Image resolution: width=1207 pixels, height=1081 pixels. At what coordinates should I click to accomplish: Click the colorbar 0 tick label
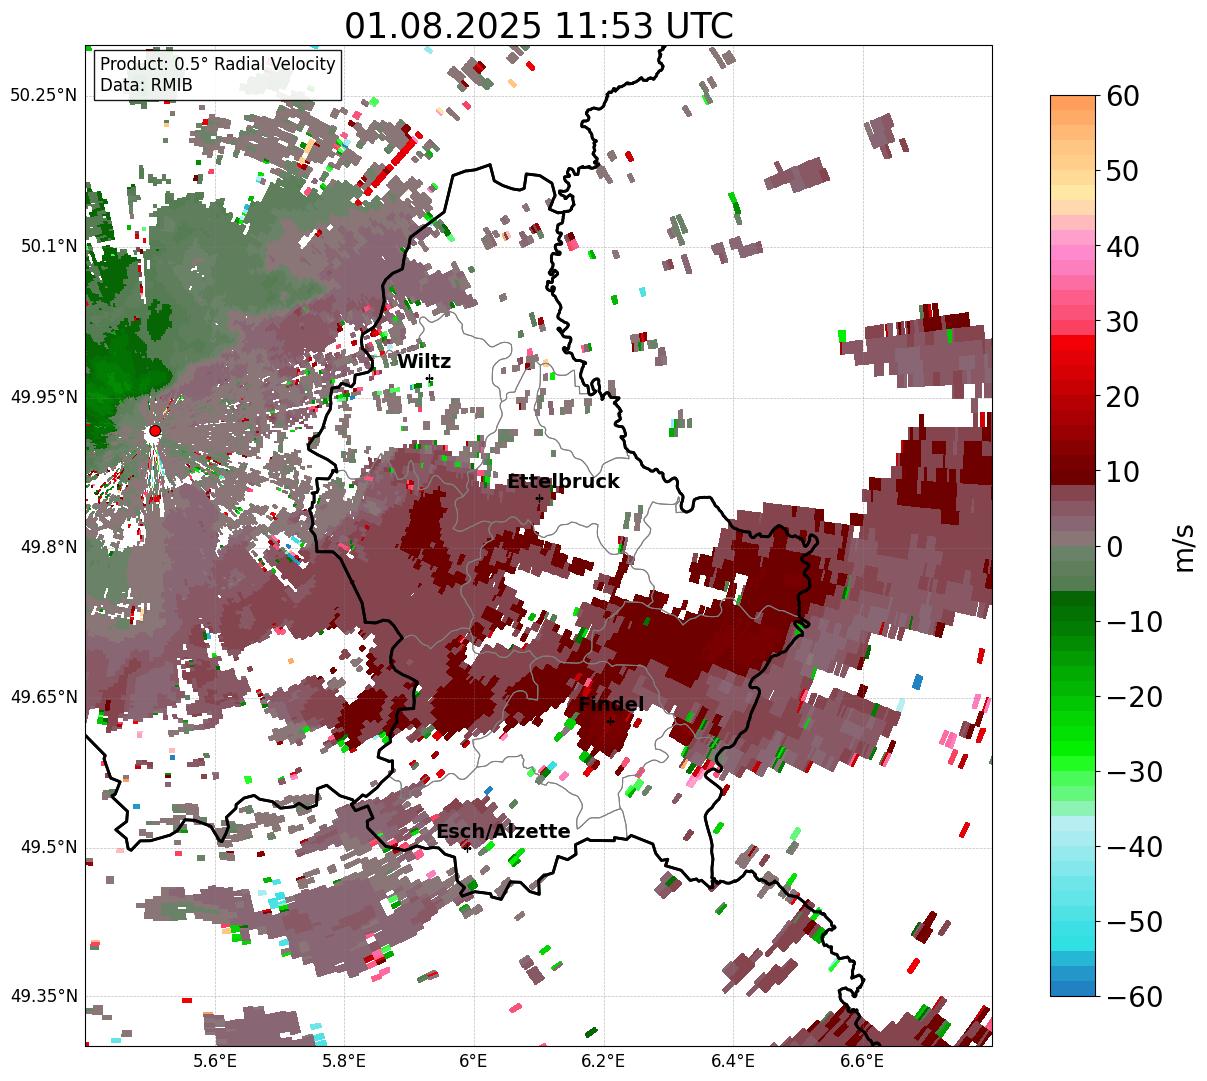tap(1113, 546)
